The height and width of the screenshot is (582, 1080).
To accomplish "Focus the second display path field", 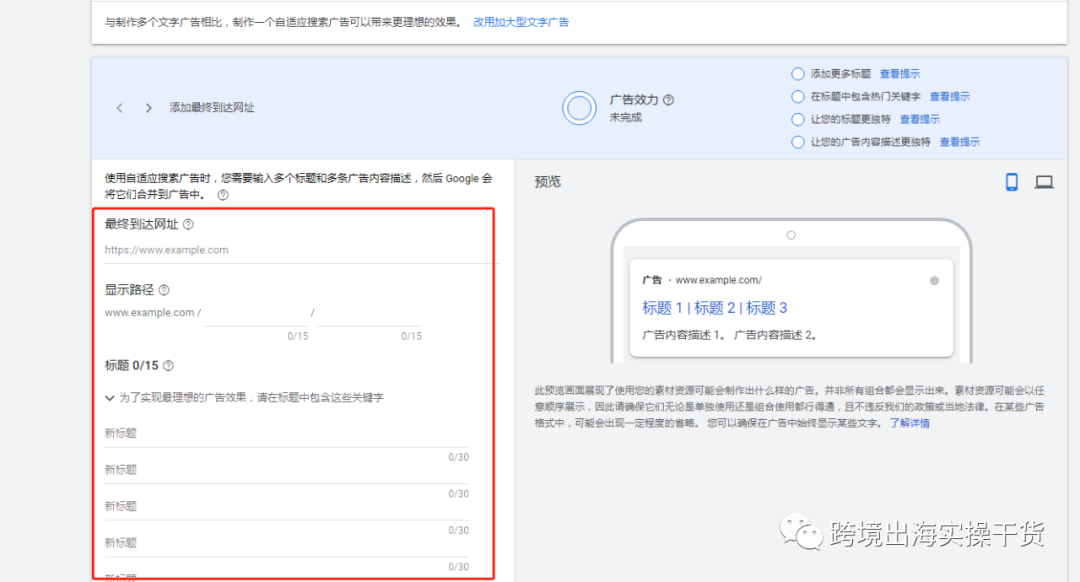I will coord(370,313).
